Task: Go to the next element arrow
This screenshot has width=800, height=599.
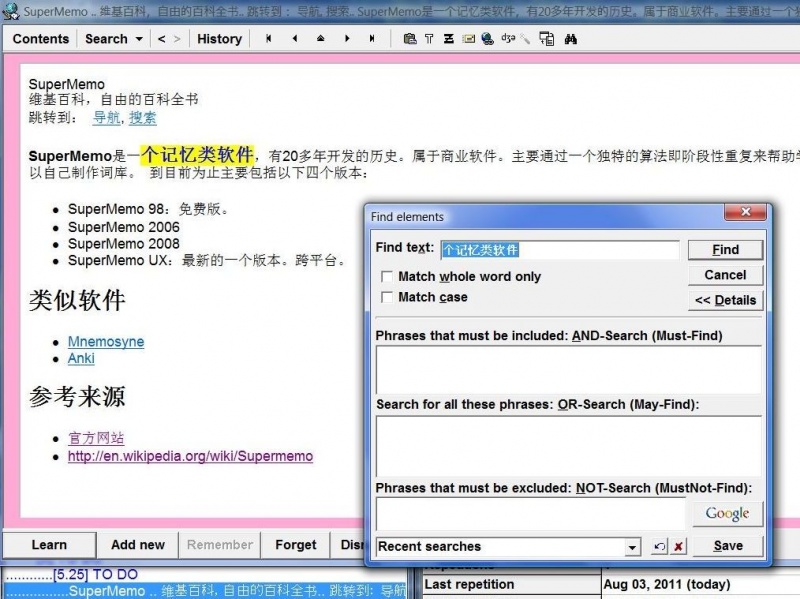Action: [x=347, y=39]
